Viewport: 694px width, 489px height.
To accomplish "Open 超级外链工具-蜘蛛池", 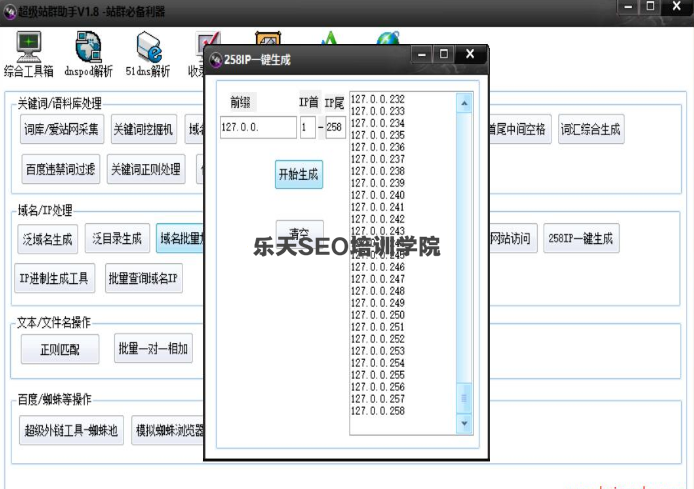I will click(x=71, y=430).
